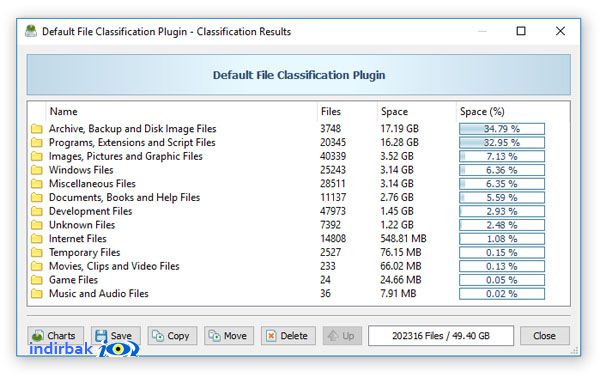Click the Copy button

(172, 336)
